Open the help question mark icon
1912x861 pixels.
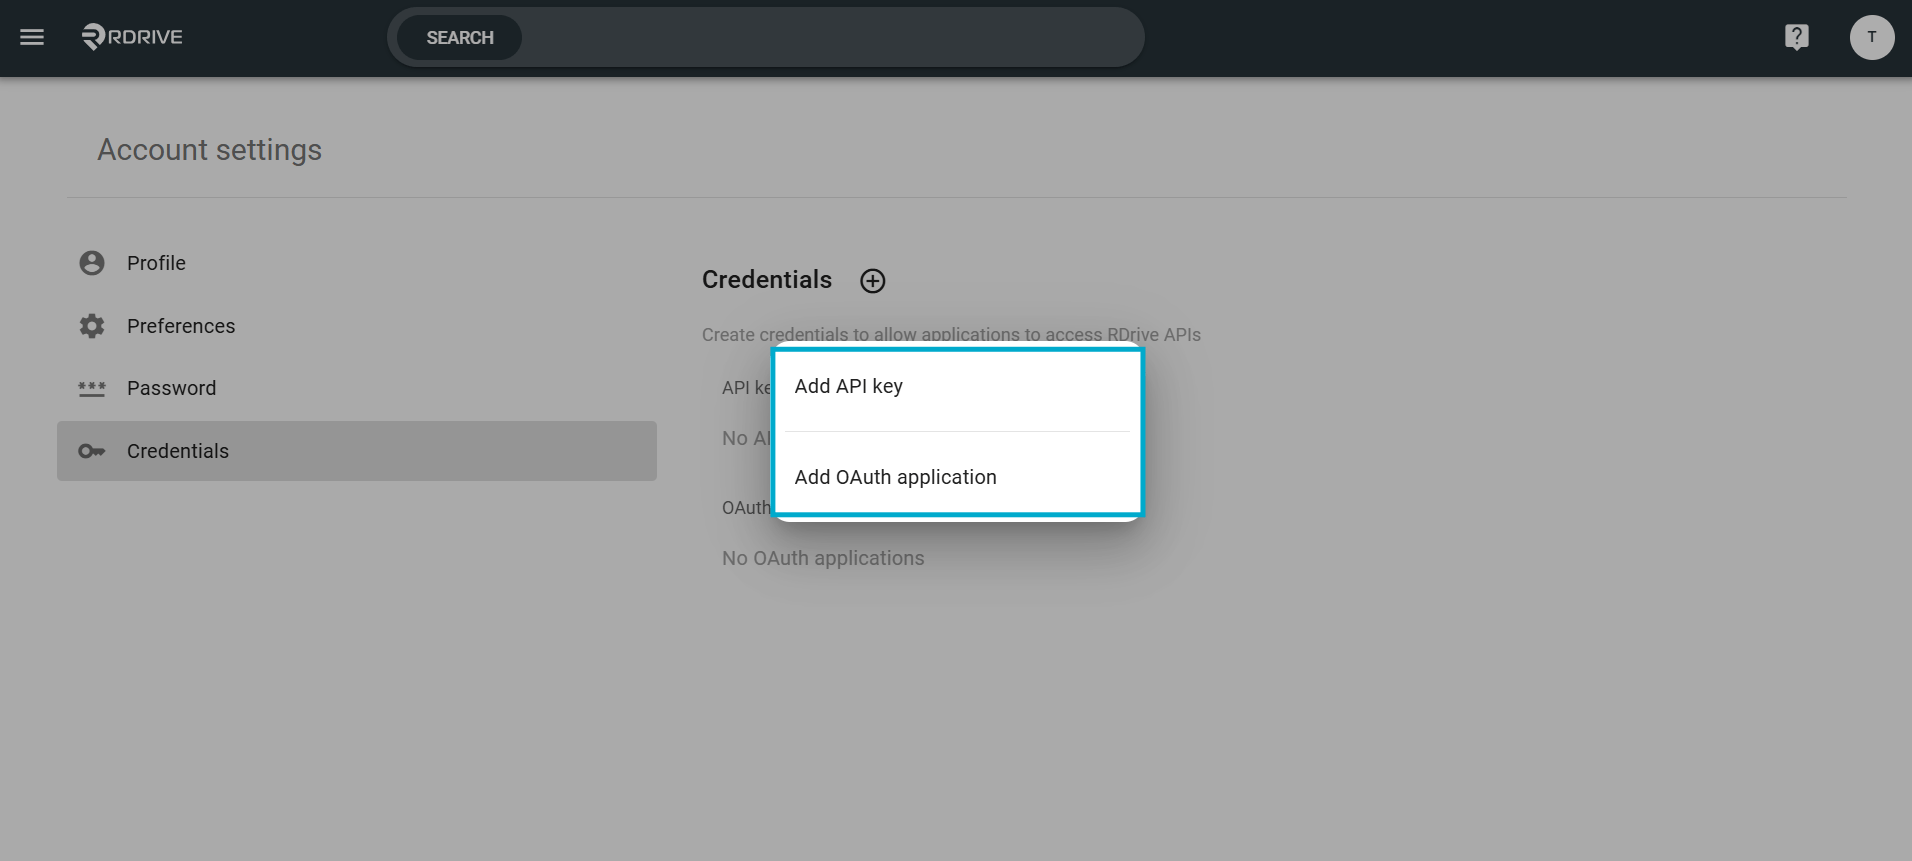click(x=1796, y=38)
